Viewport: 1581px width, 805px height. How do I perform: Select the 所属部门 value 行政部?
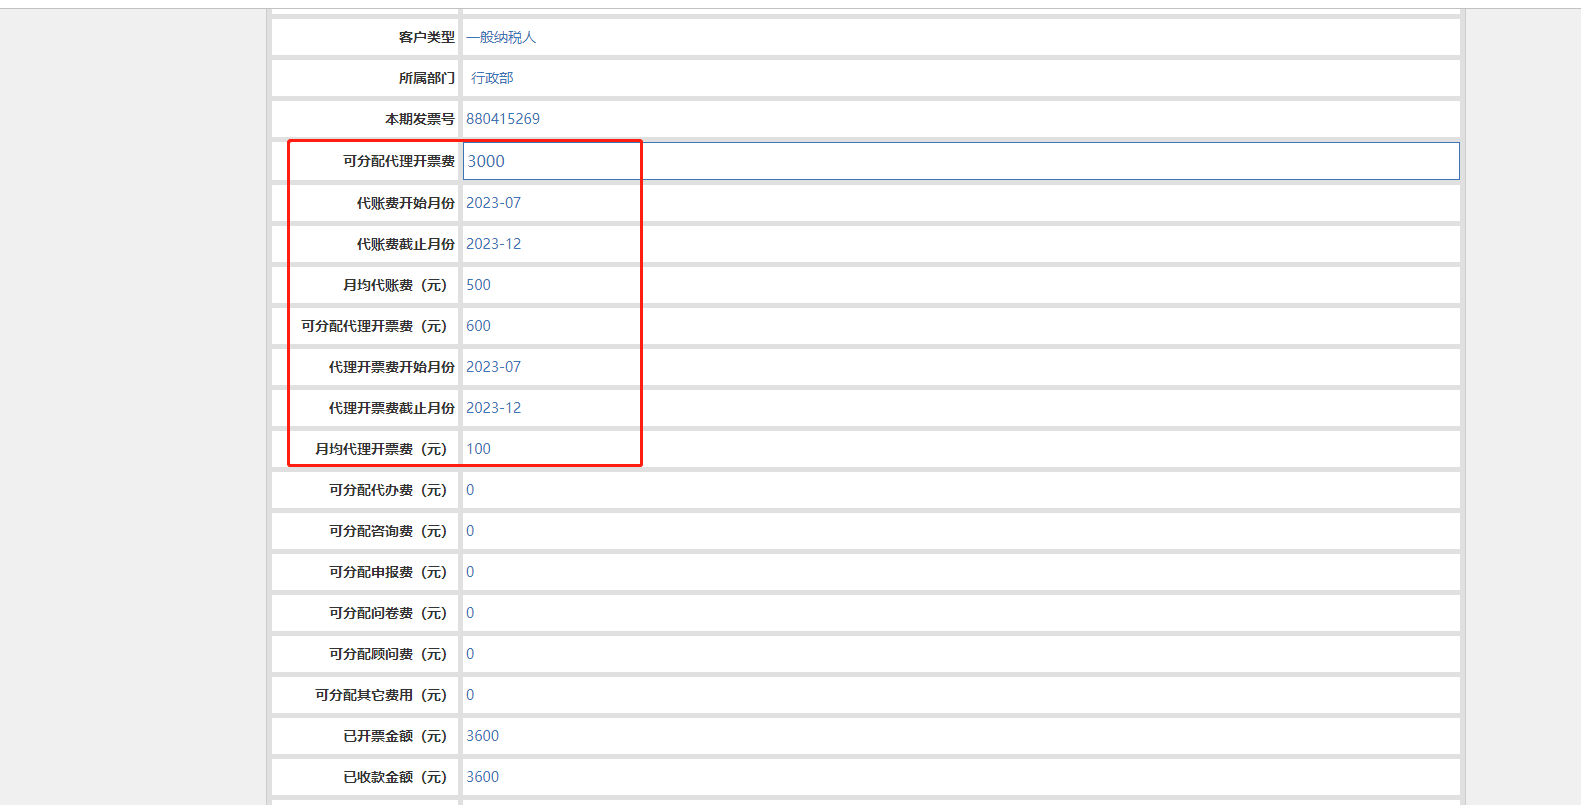point(492,78)
